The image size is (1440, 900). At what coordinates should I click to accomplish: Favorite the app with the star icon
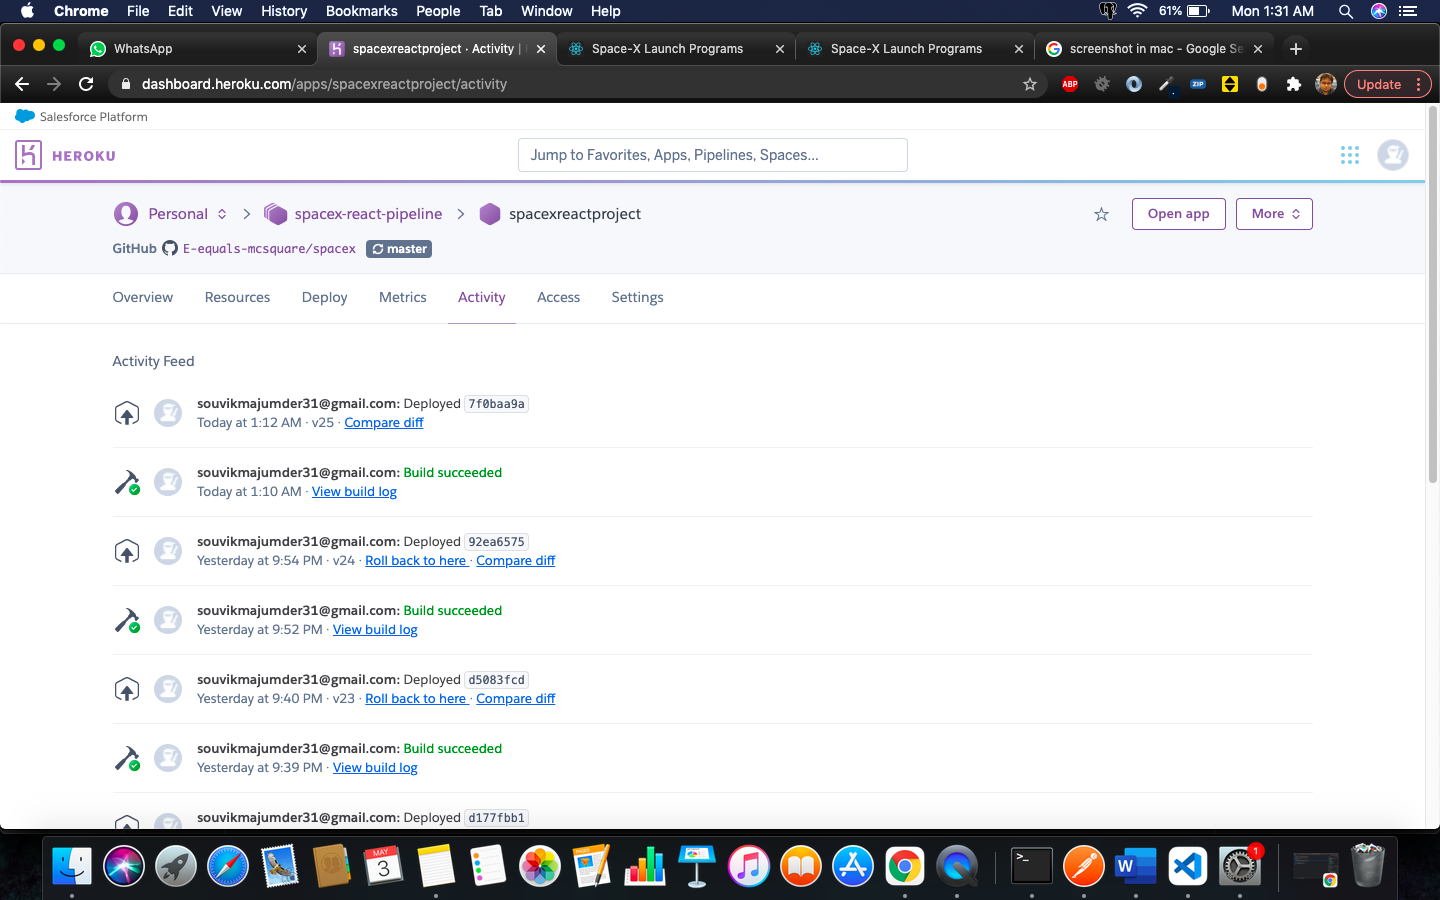pyautogui.click(x=1101, y=214)
